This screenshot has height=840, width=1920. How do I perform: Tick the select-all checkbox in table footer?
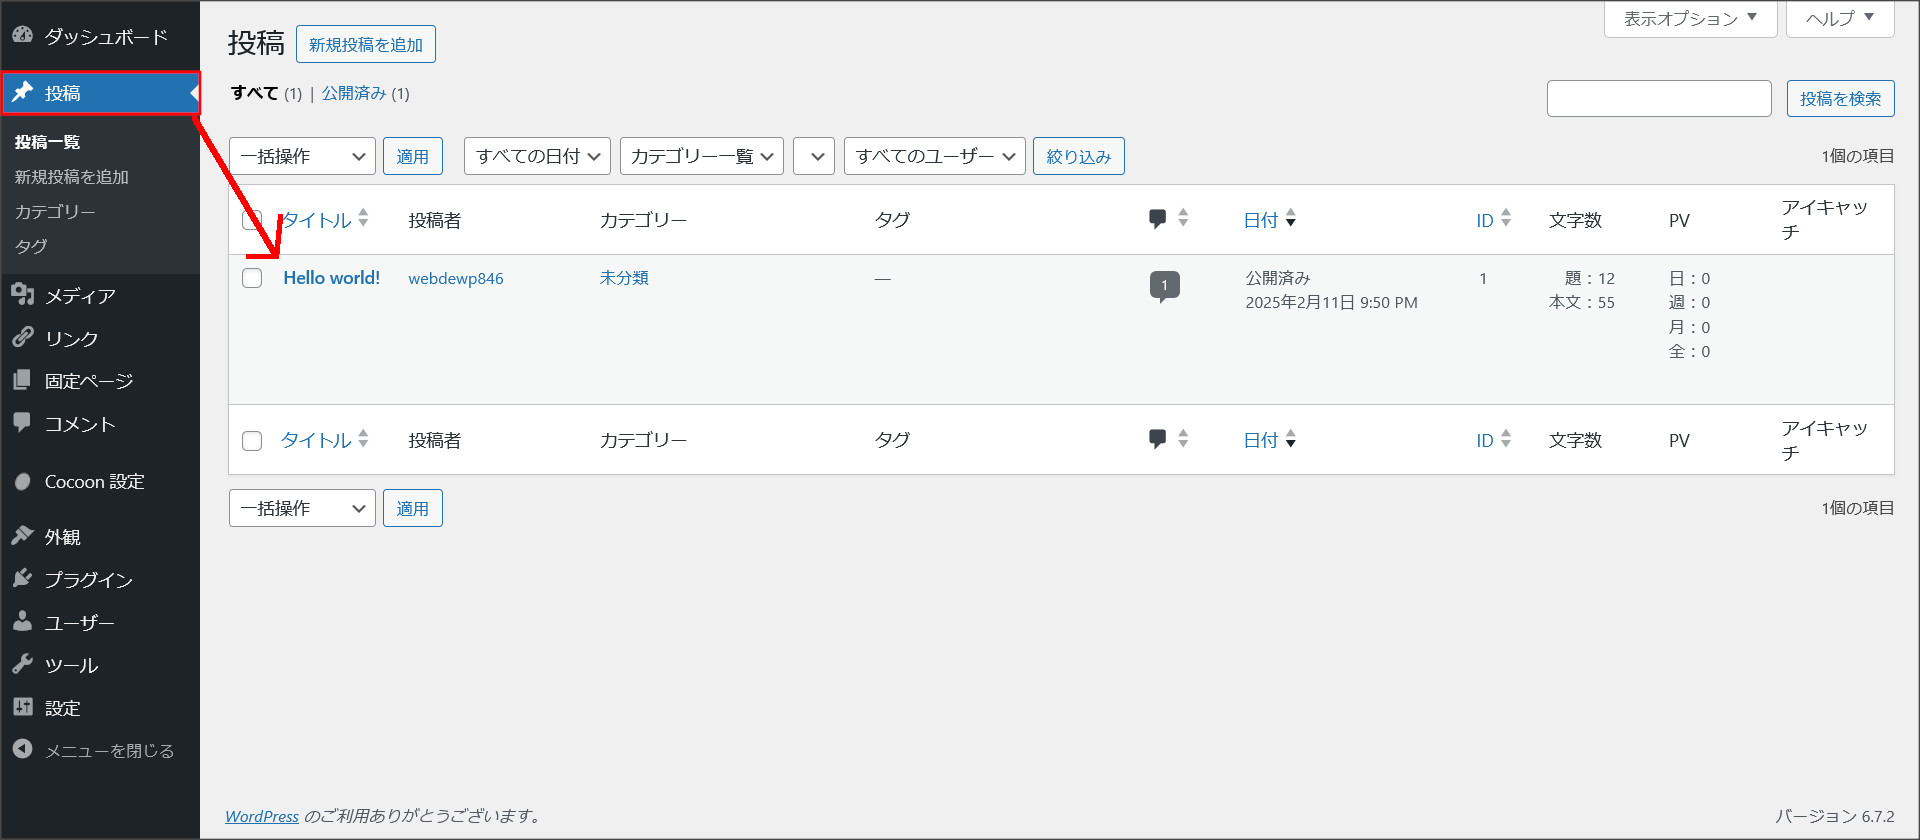tap(252, 441)
